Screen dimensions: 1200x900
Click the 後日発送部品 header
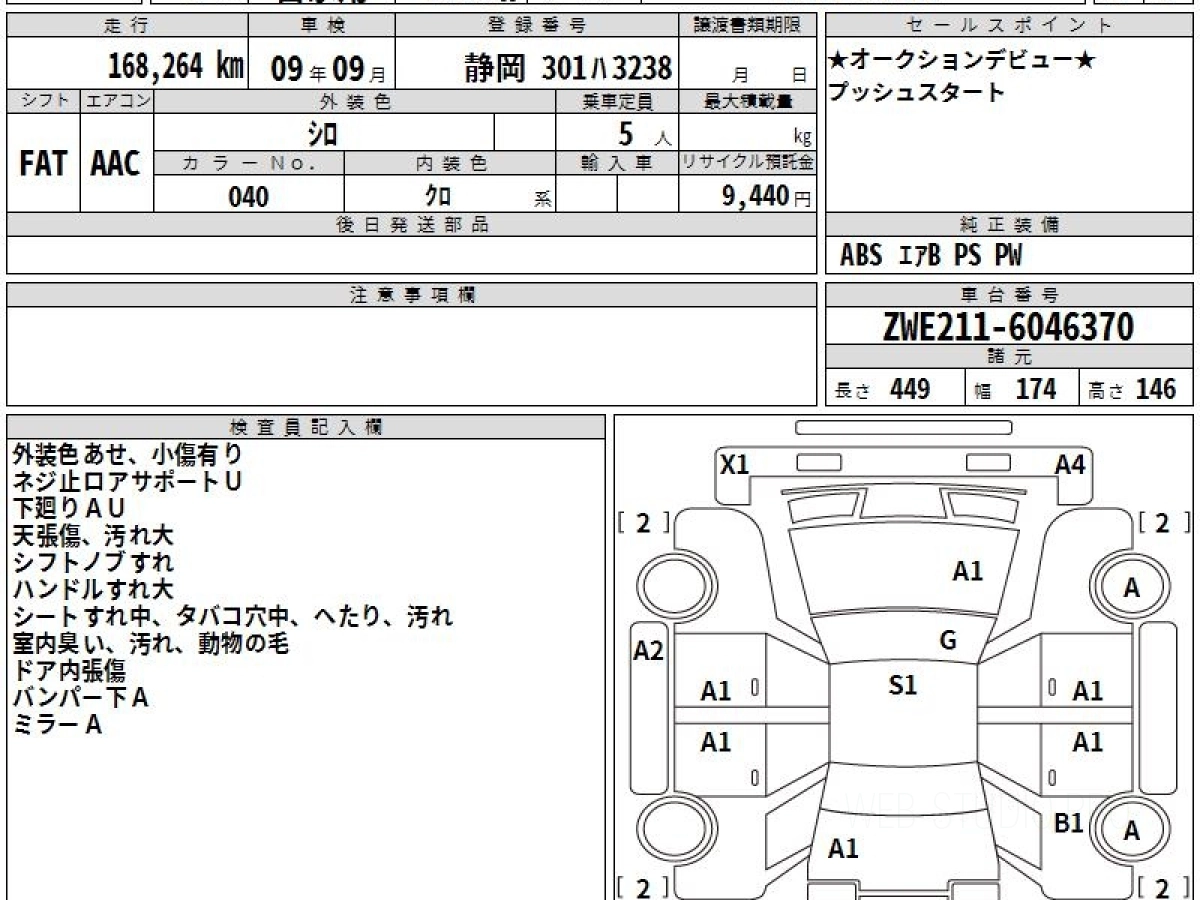click(411, 225)
